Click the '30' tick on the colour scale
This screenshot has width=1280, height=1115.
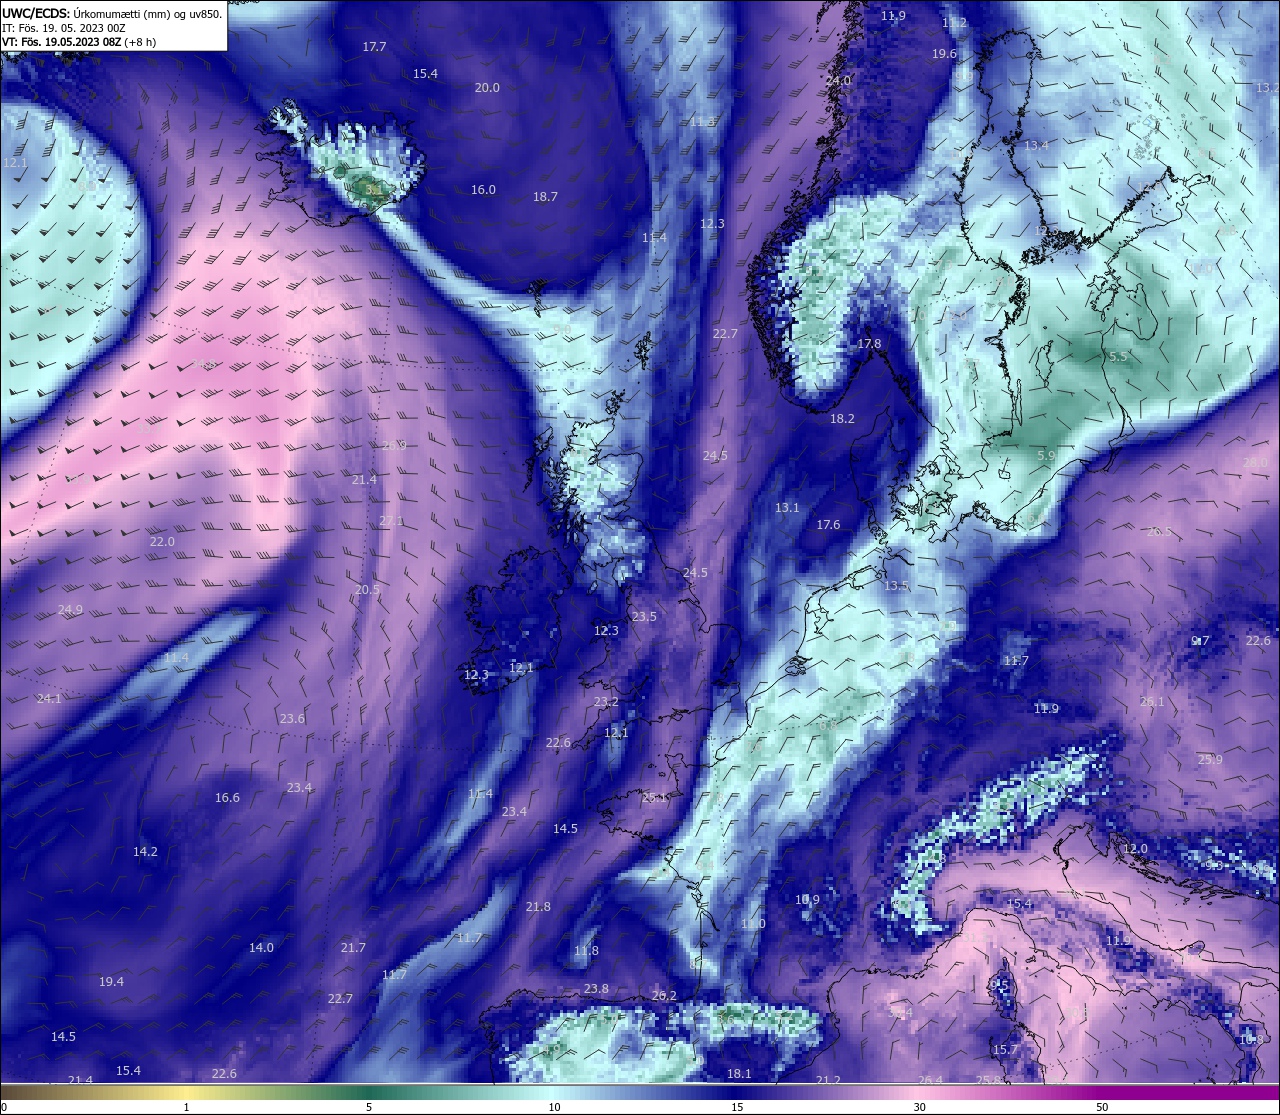(919, 1107)
